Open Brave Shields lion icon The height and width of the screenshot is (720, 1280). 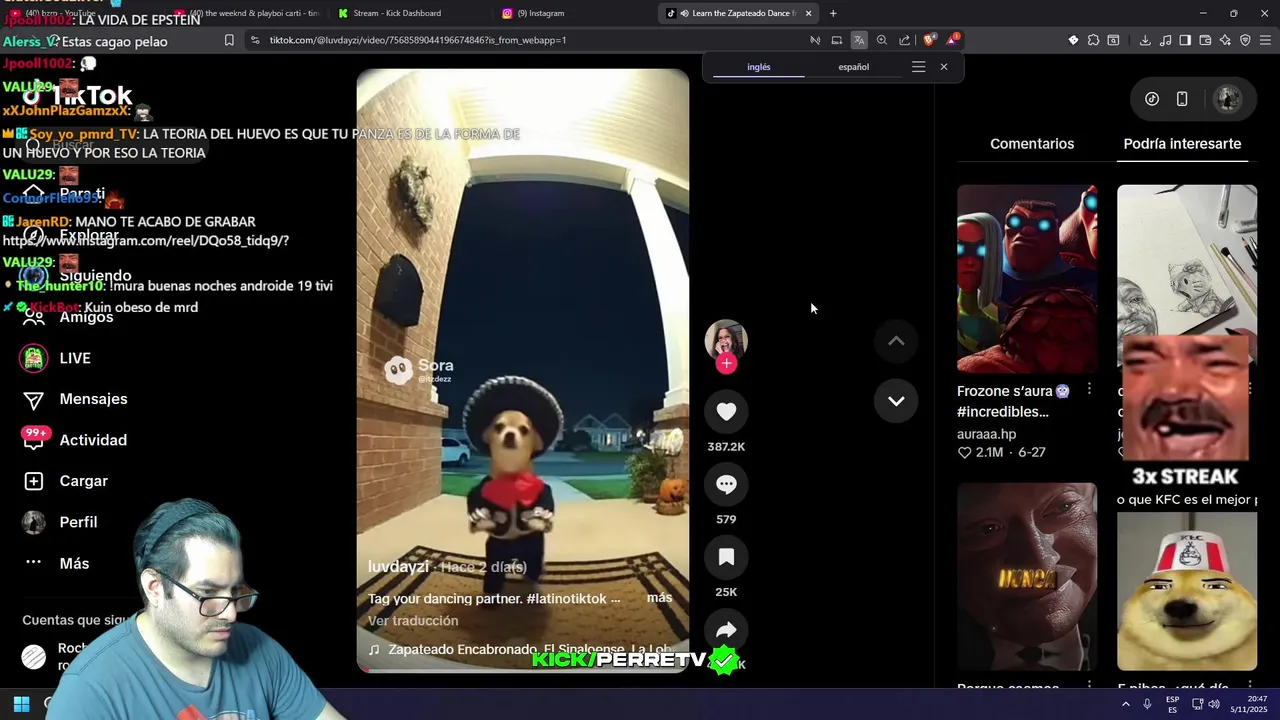929,40
